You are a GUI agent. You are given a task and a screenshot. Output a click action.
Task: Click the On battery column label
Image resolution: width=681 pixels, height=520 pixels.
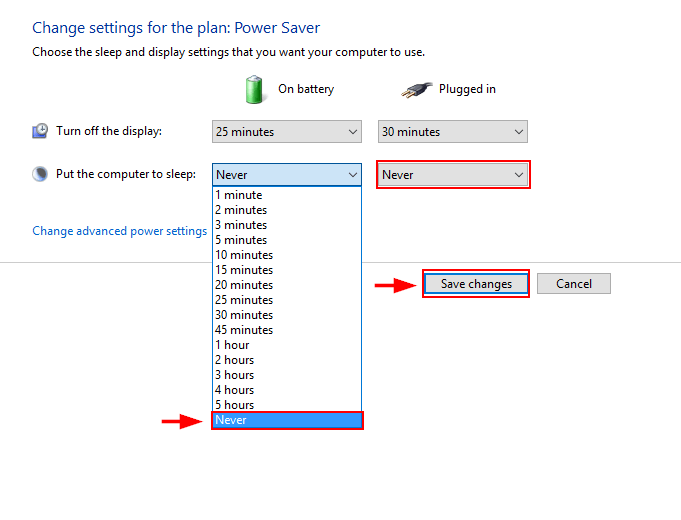306,89
